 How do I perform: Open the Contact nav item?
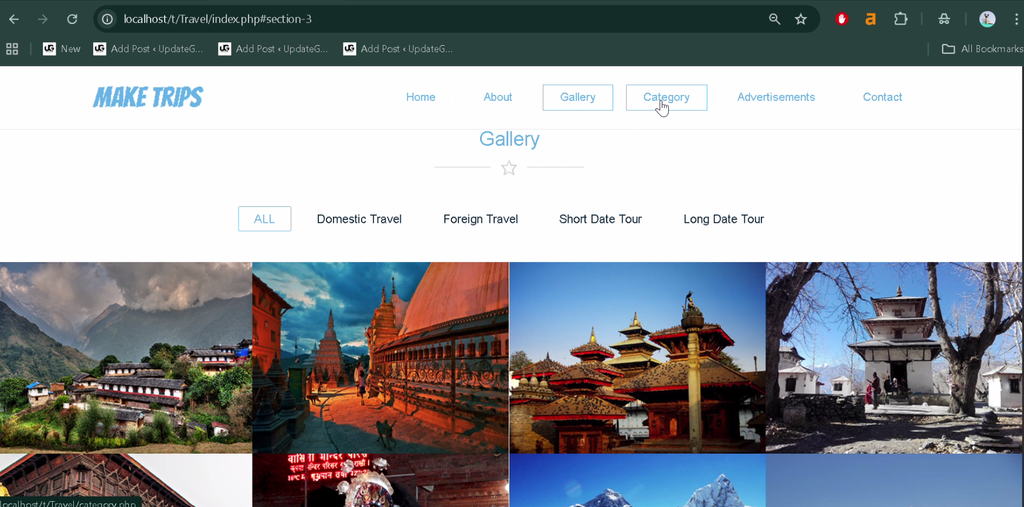tap(882, 97)
